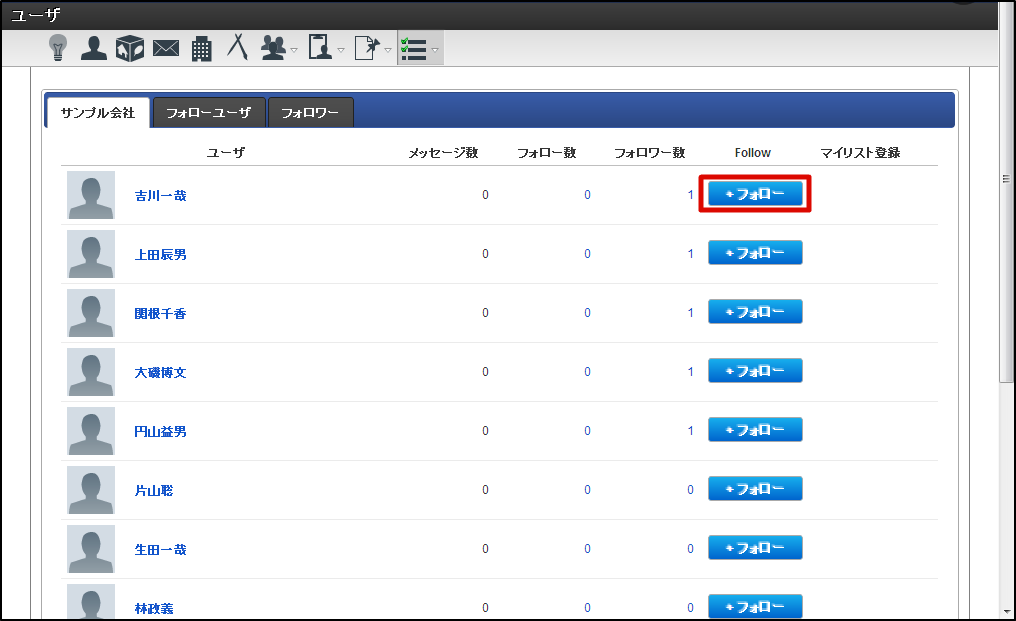Open the mail envelope icon
This screenshot has height=621, width=1016.
click(x=166, y=48)
